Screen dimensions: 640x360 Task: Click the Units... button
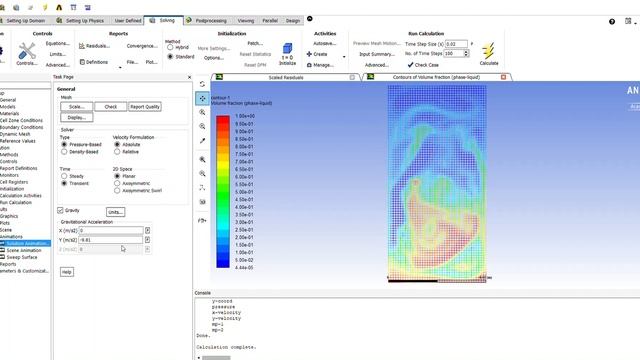point(116,212)
